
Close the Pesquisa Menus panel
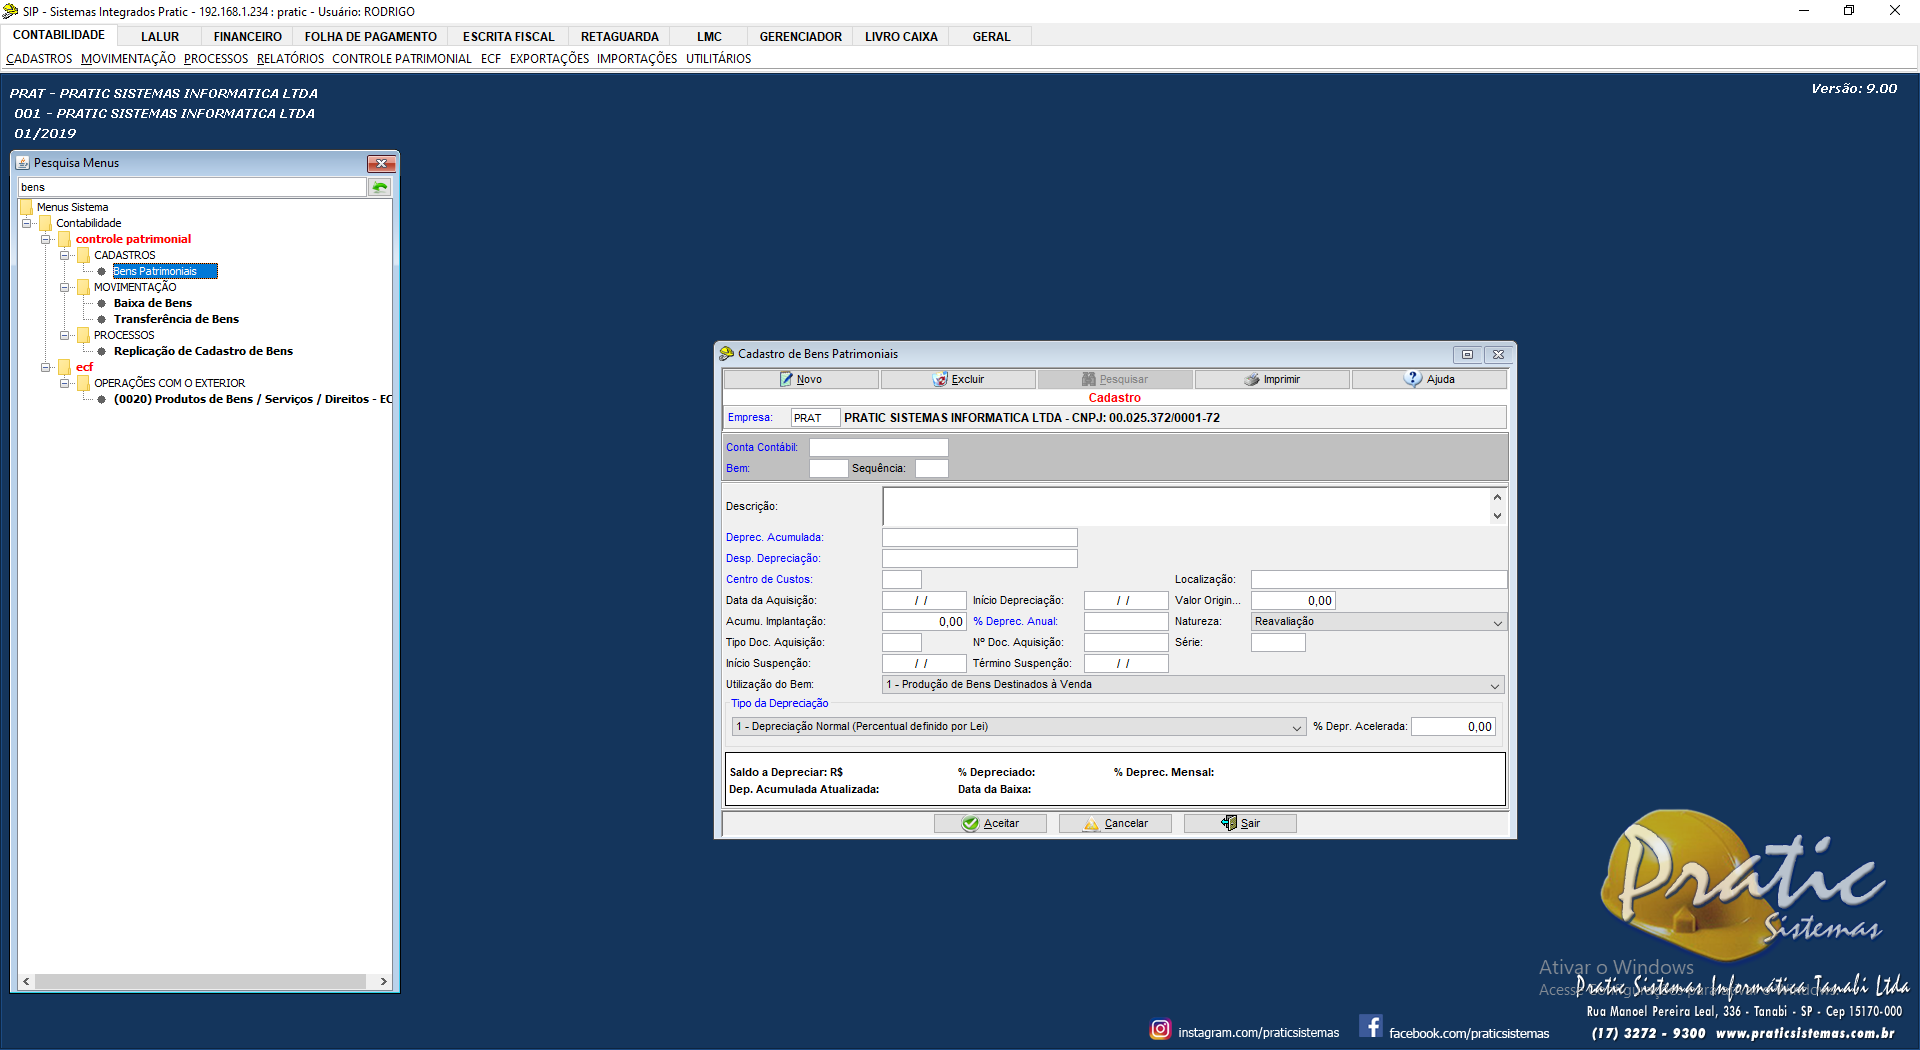pyautogui.click(x=381, y=164)
